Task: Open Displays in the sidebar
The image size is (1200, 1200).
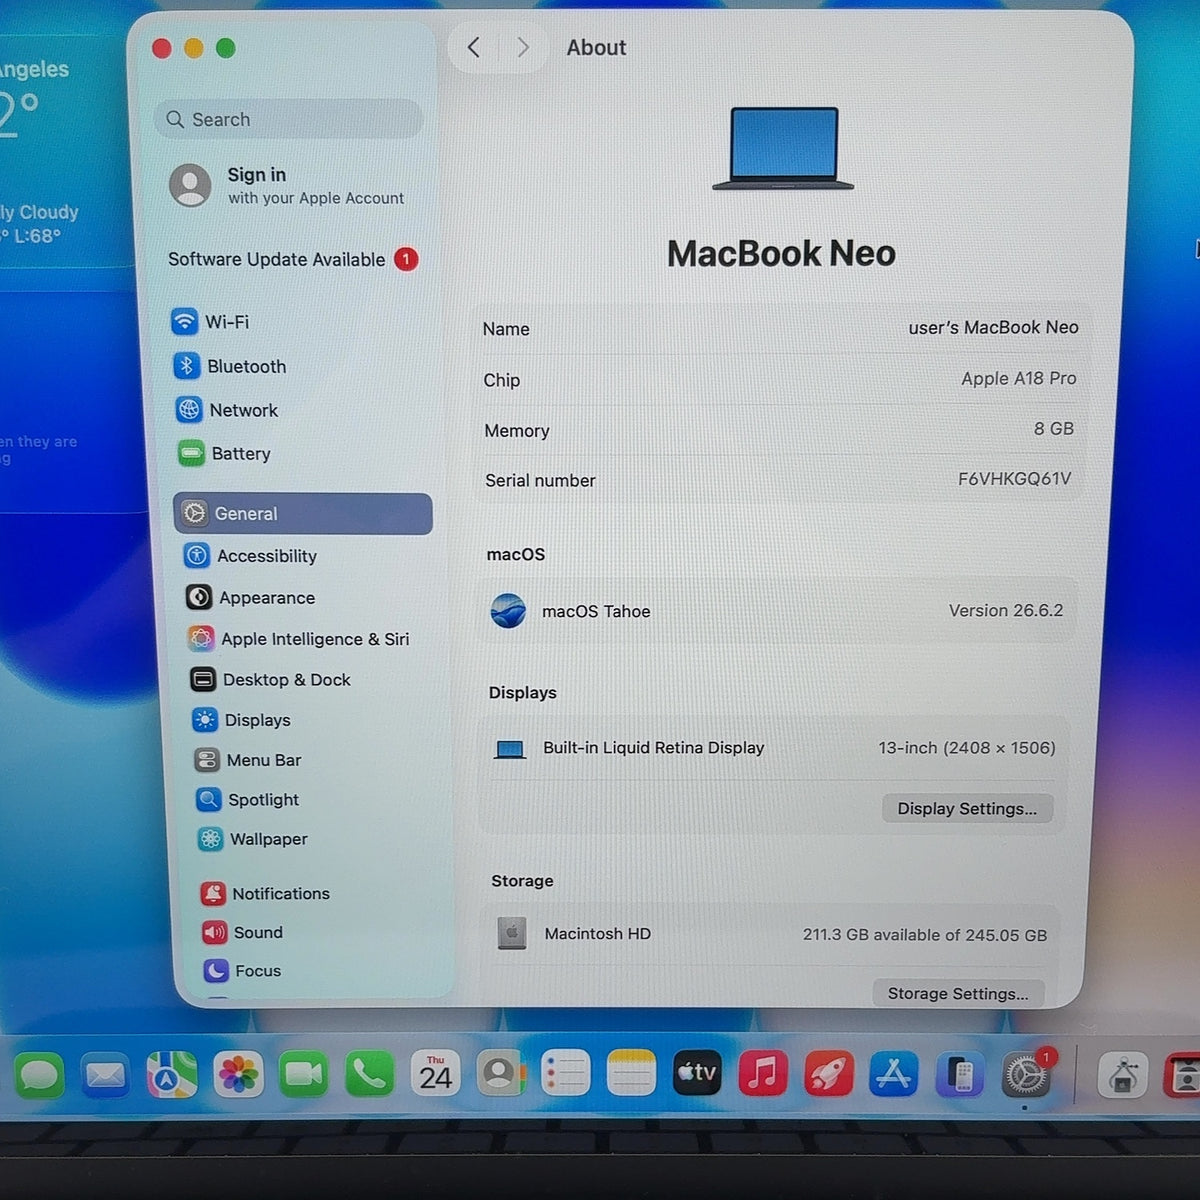Action: [x=241, y=720]
